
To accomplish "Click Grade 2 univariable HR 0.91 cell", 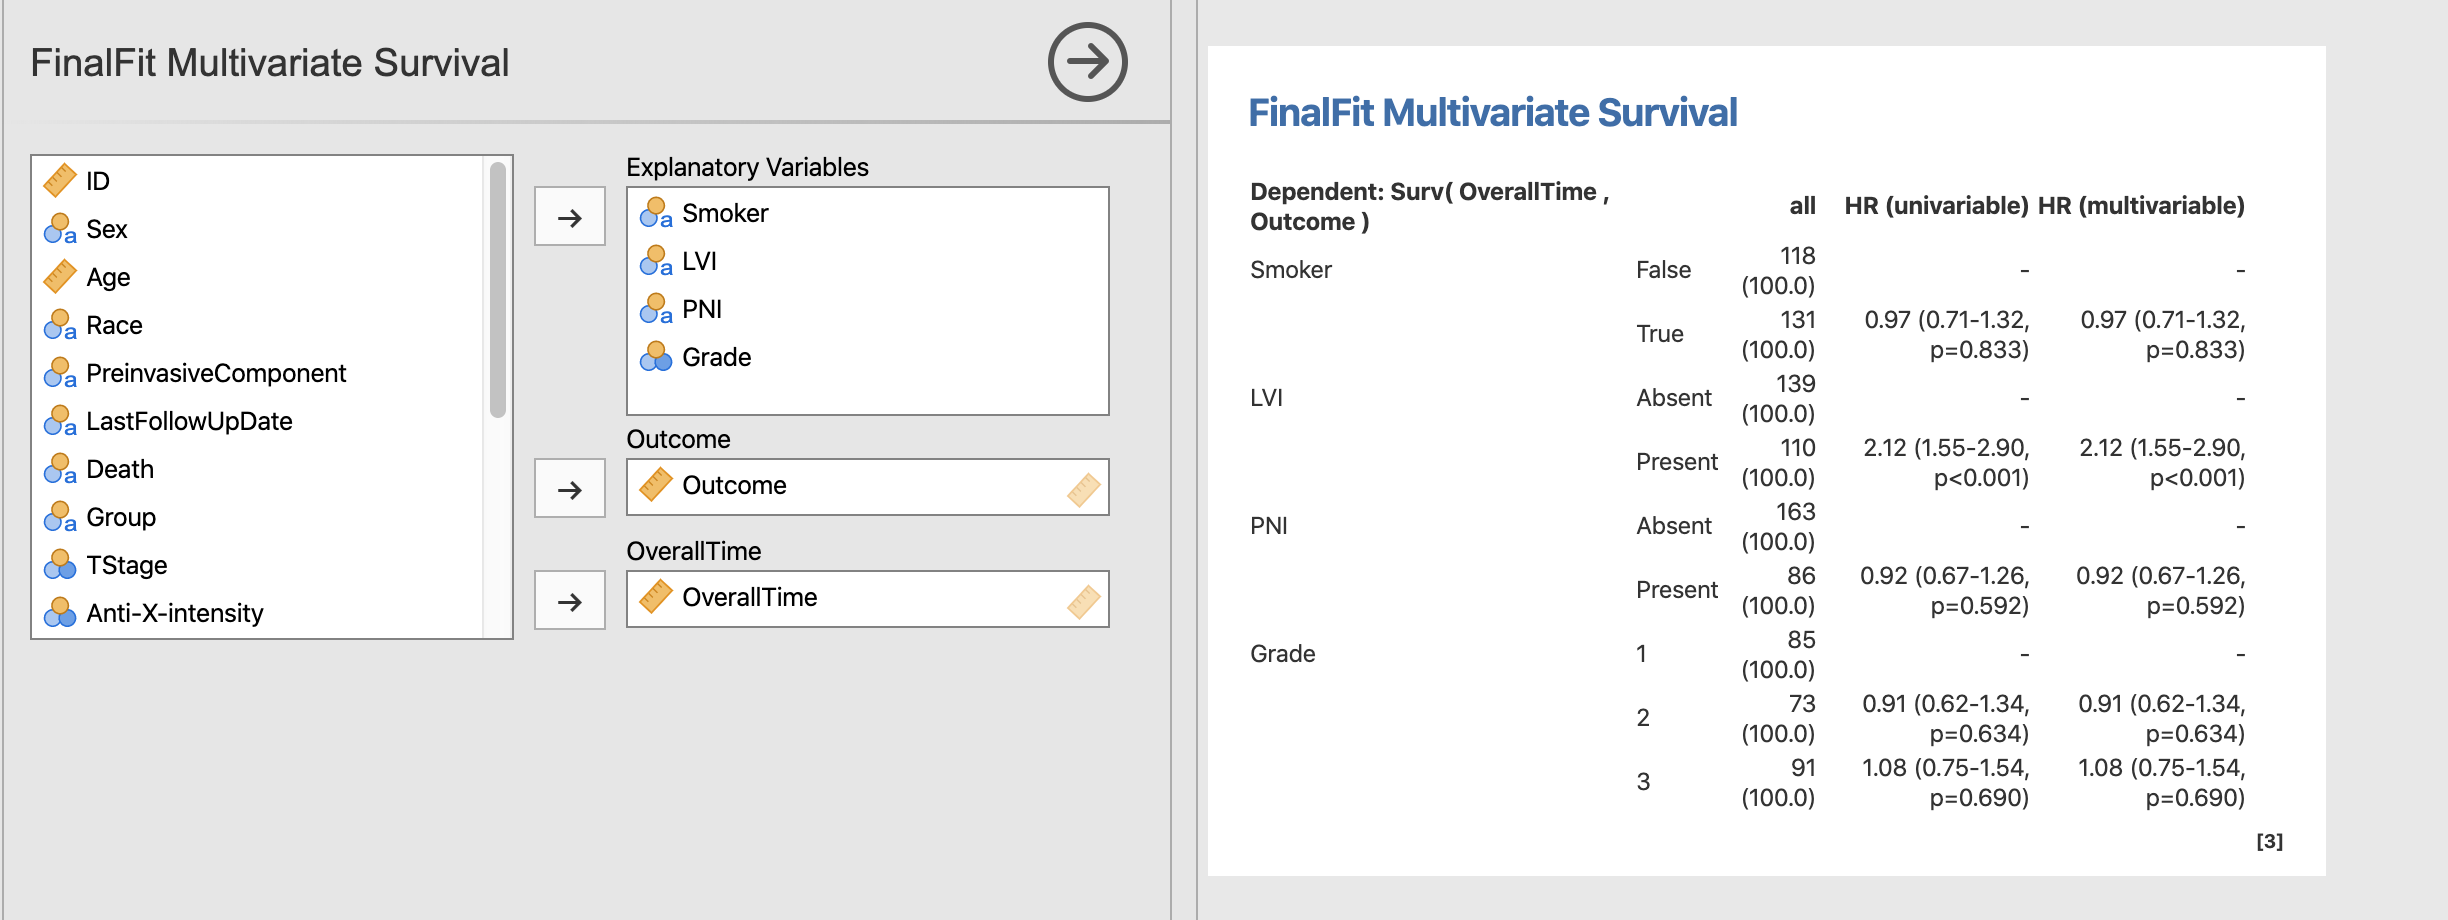I will click(x=1945, y=718).
